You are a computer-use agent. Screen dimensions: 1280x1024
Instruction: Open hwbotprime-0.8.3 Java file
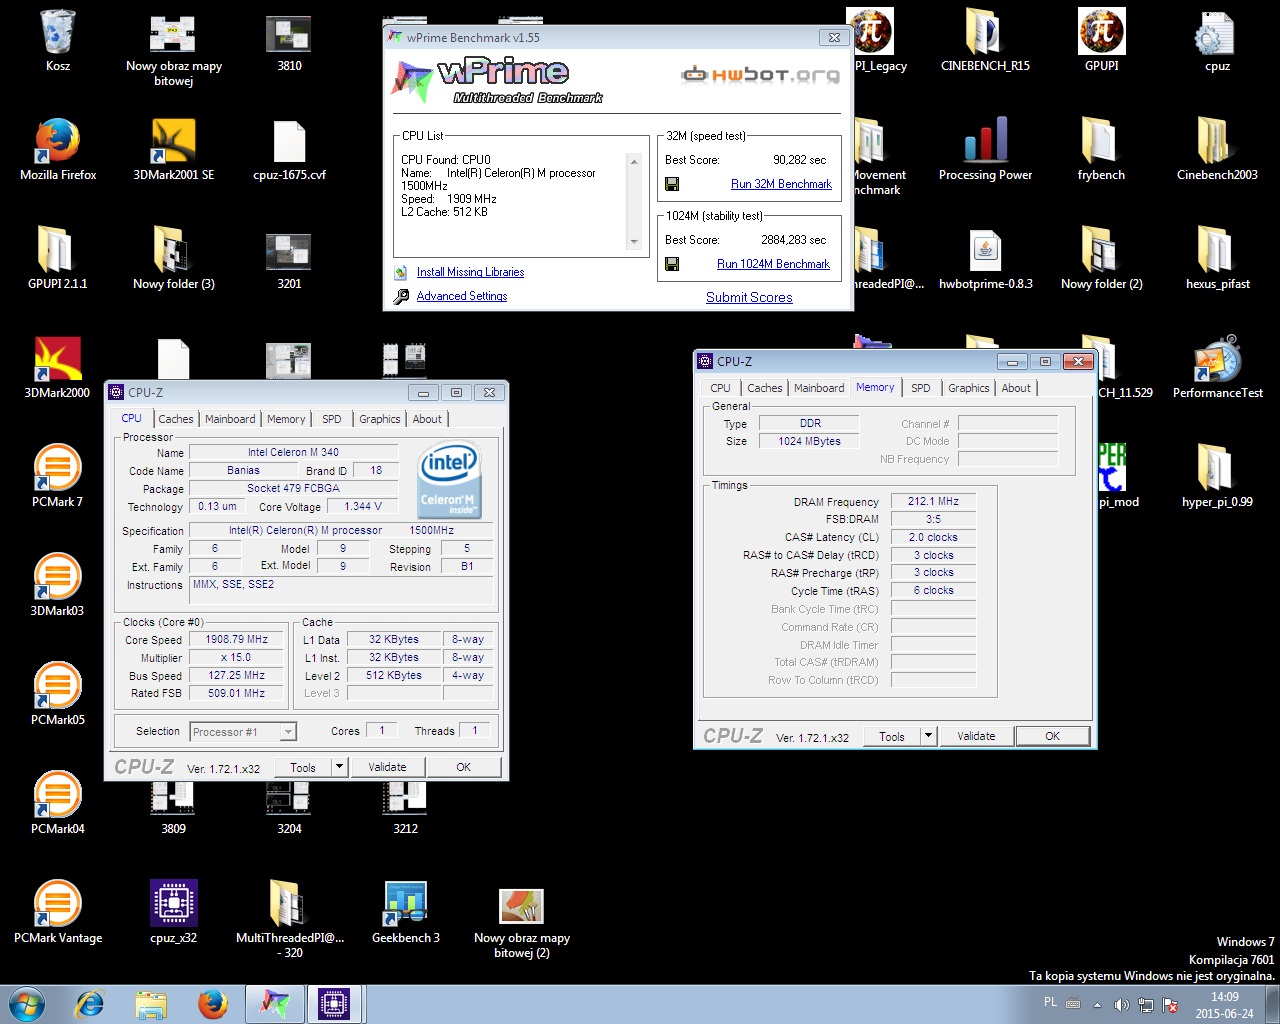[985, 259]
